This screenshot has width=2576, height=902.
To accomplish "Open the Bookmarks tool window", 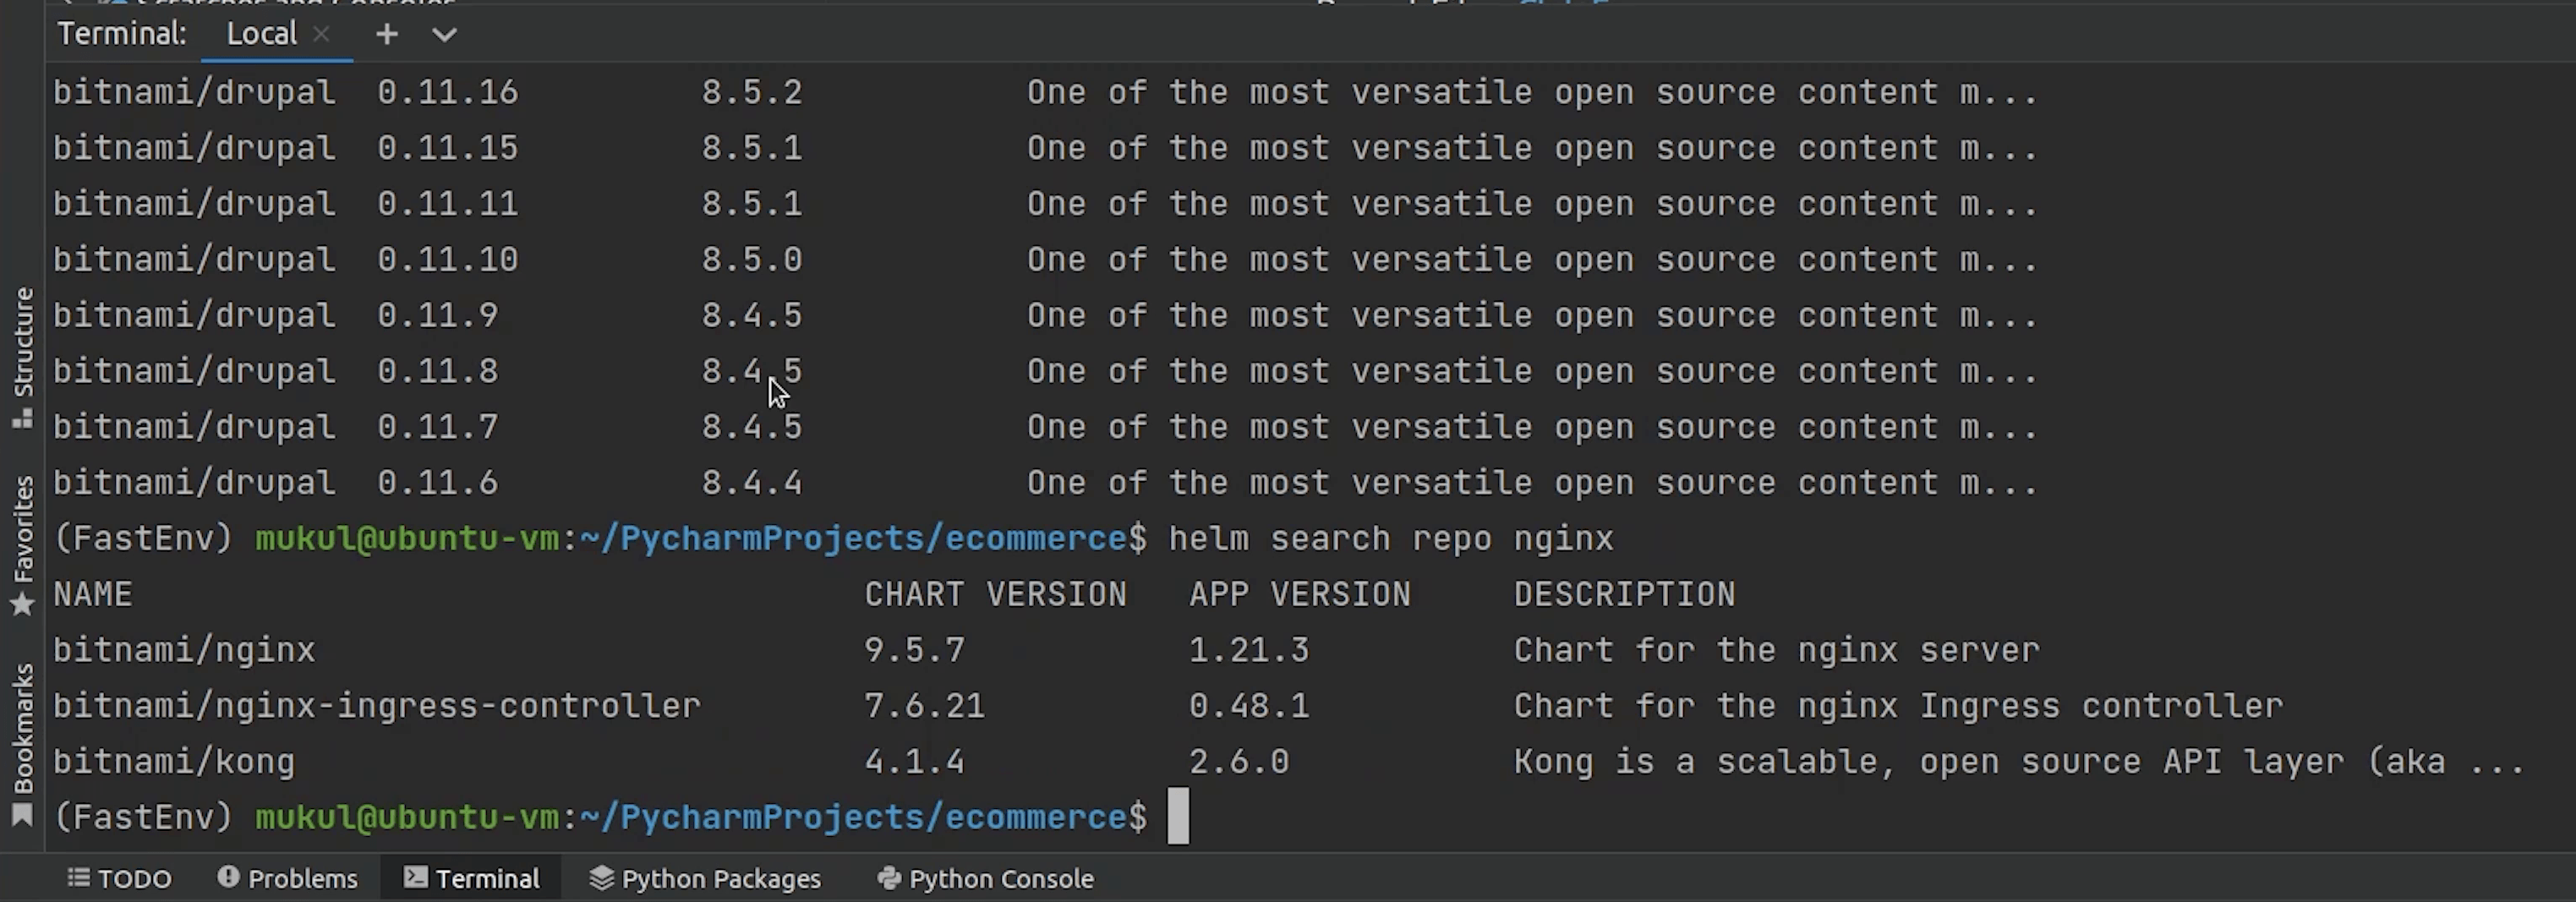I will (23, 745).
